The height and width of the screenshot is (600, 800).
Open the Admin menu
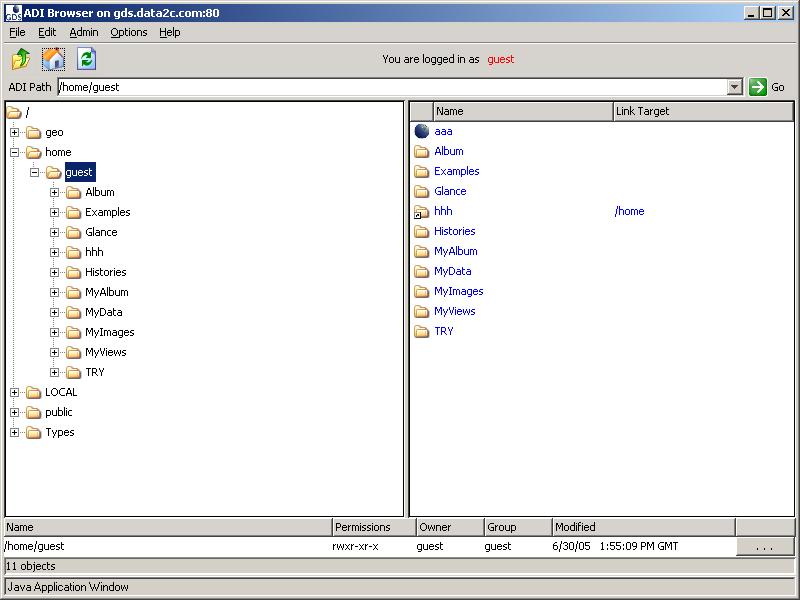[x=84, y=32]
